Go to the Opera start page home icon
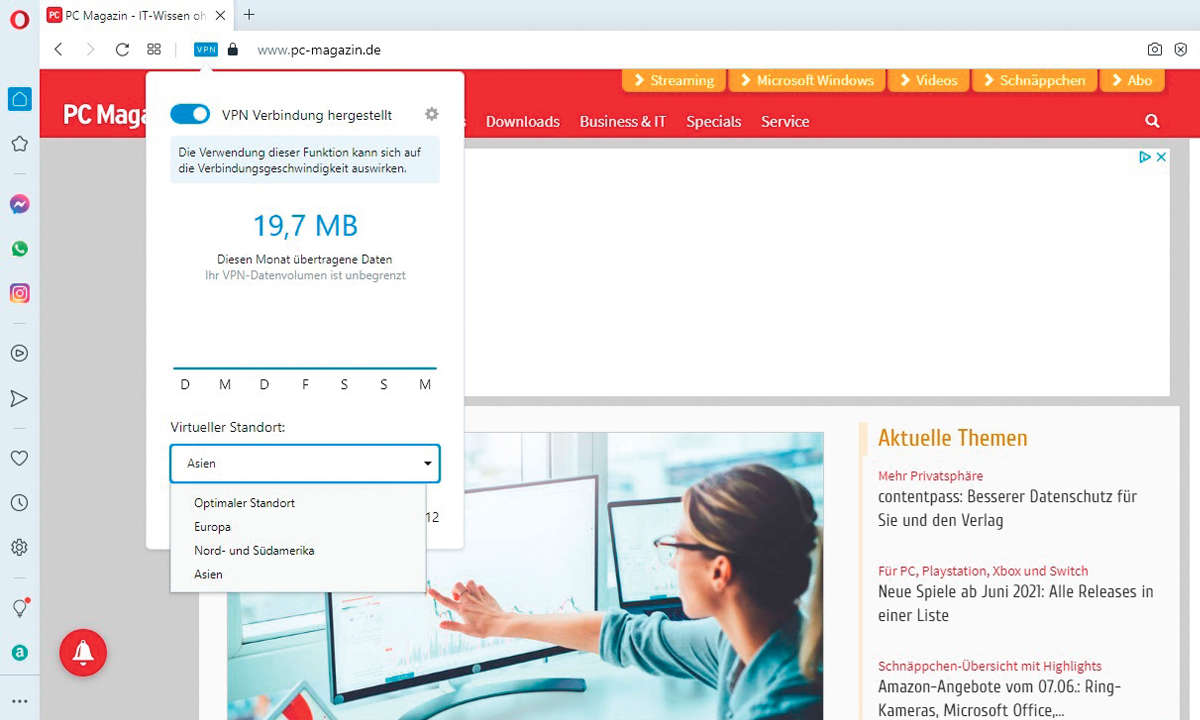Screen dimensions: 1200x720 19,99
